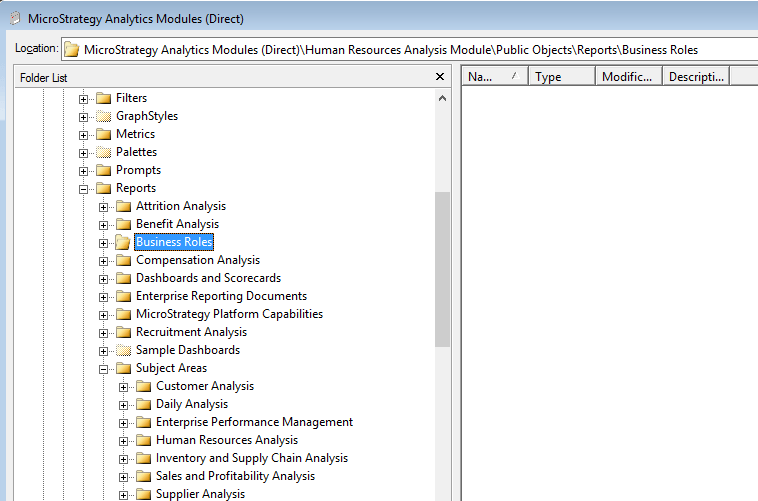Click the Folder List vertical scrollbar
The height and width of the screenshot is (501, 758).
[x=442, y=270]
